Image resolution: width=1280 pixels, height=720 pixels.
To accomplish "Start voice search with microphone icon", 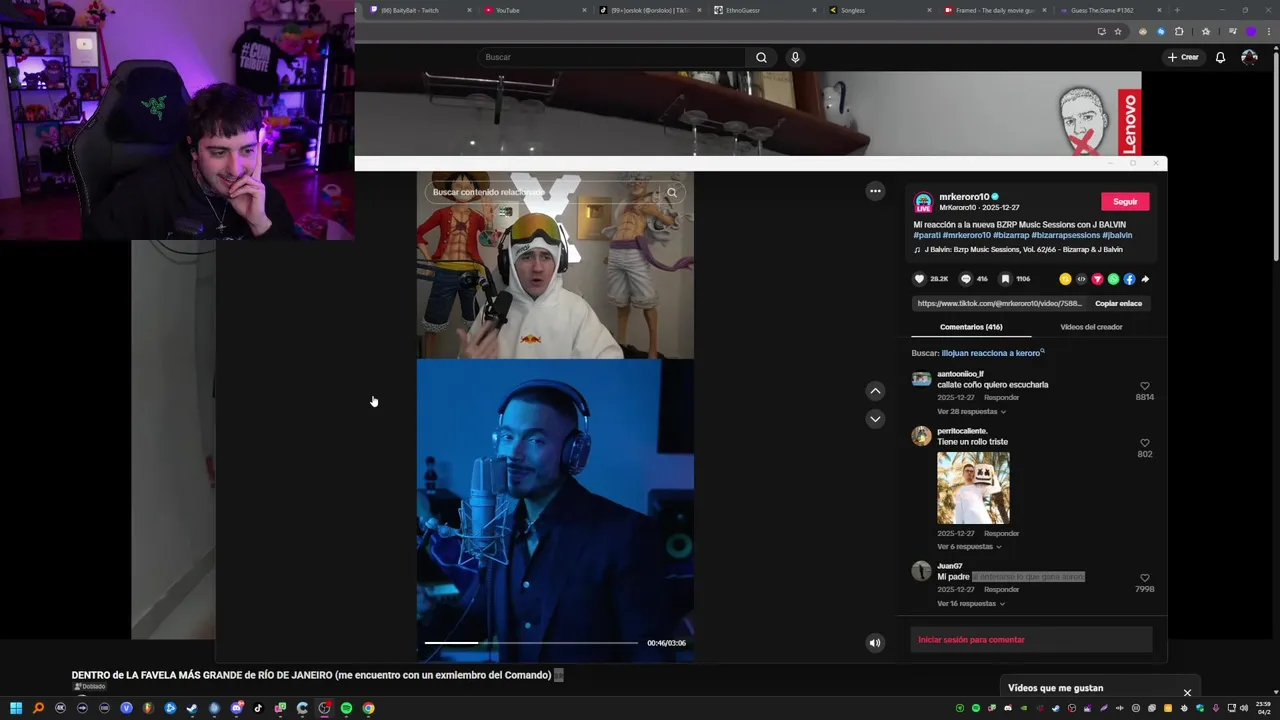I will tap(795, 57).
